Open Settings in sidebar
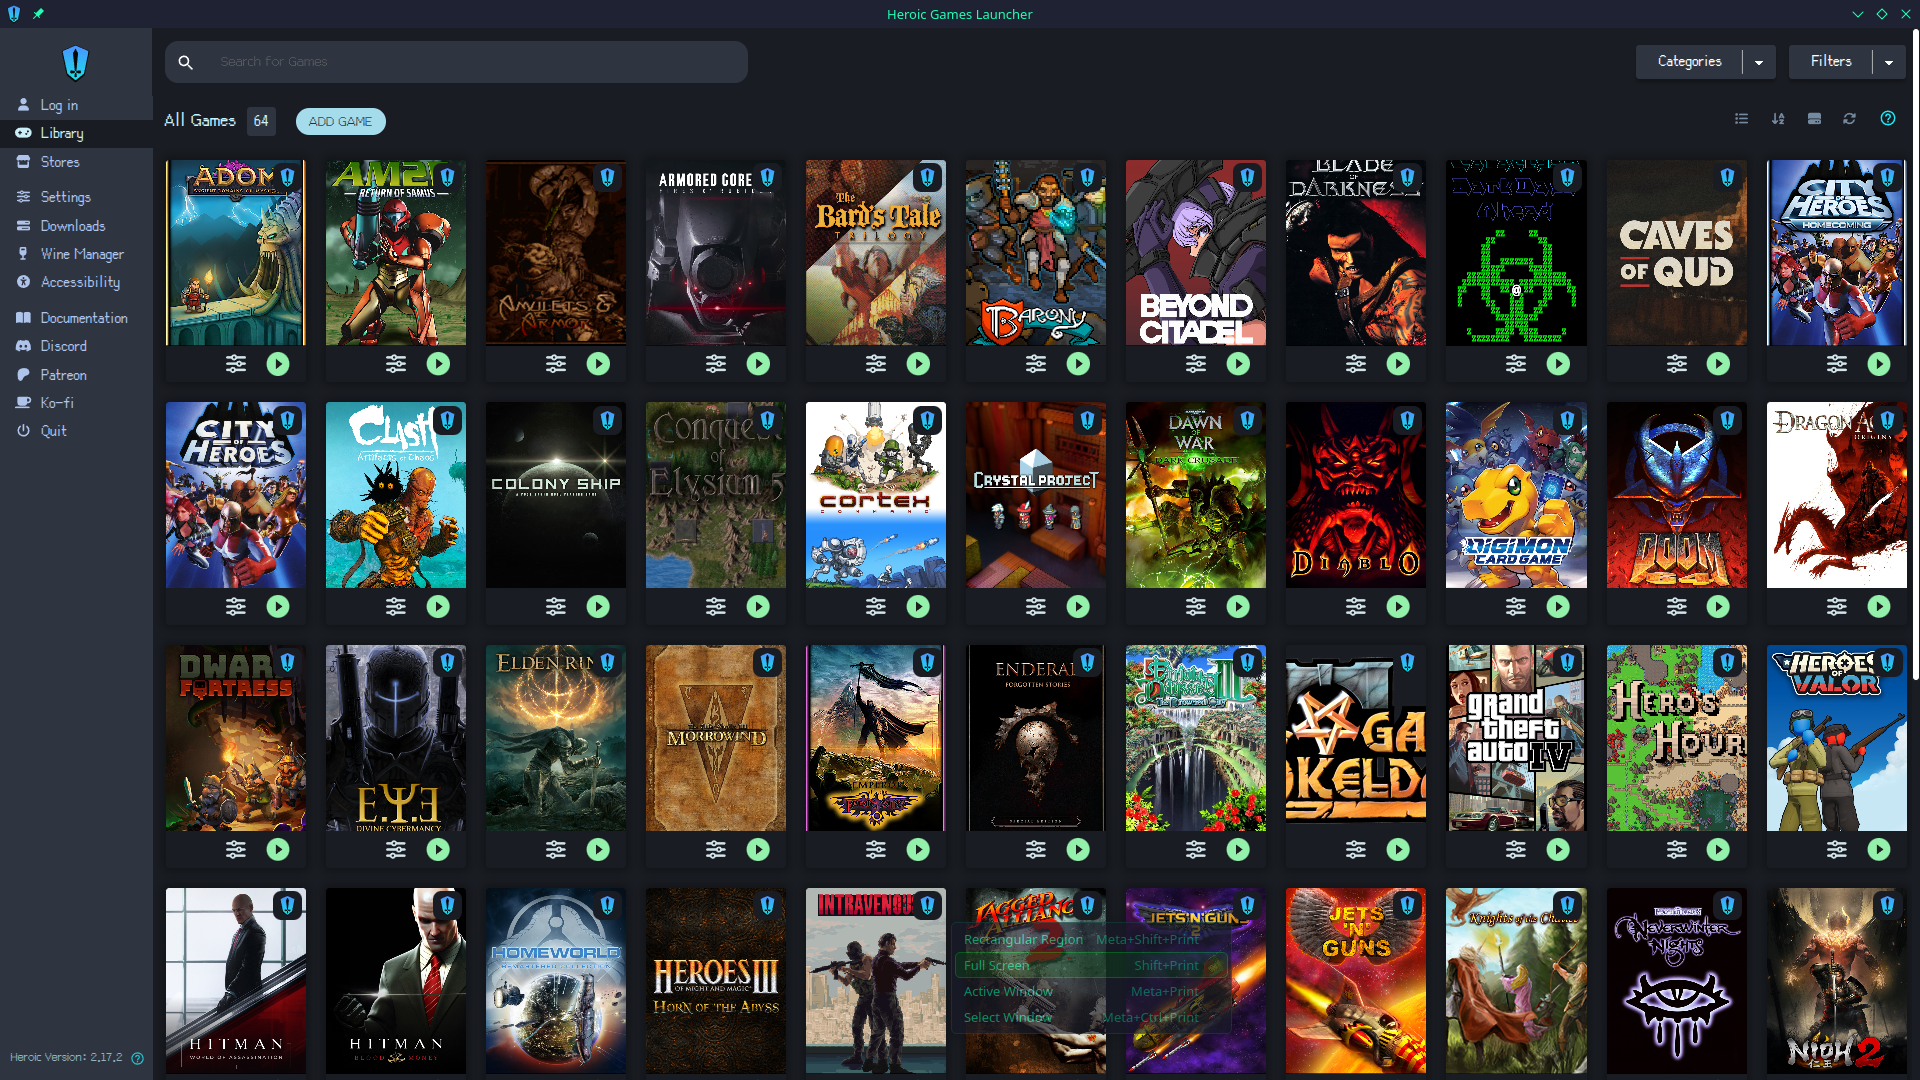The height and width of the screenshot is (1080, 1920). pos(76,197)
